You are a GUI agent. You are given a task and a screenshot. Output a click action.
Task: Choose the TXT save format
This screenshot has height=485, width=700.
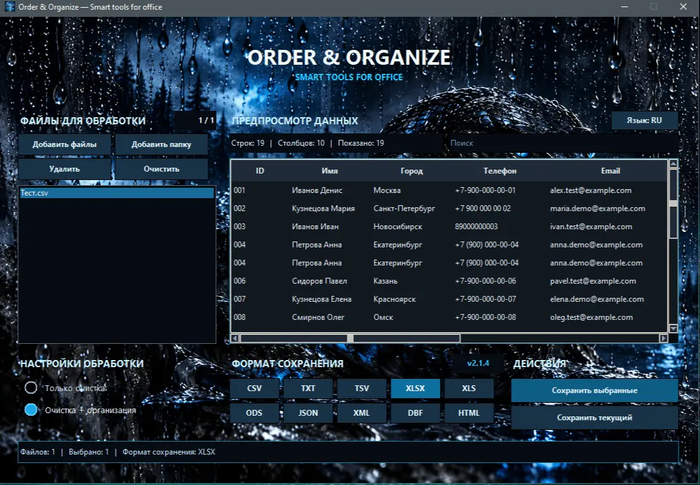click(x=308, y=388)
